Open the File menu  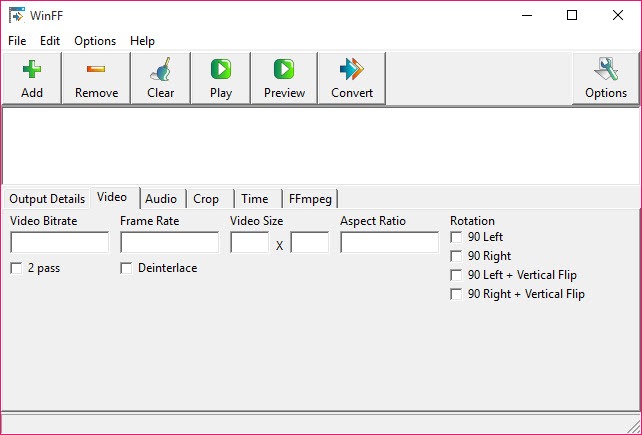click(x=17, y=41)
